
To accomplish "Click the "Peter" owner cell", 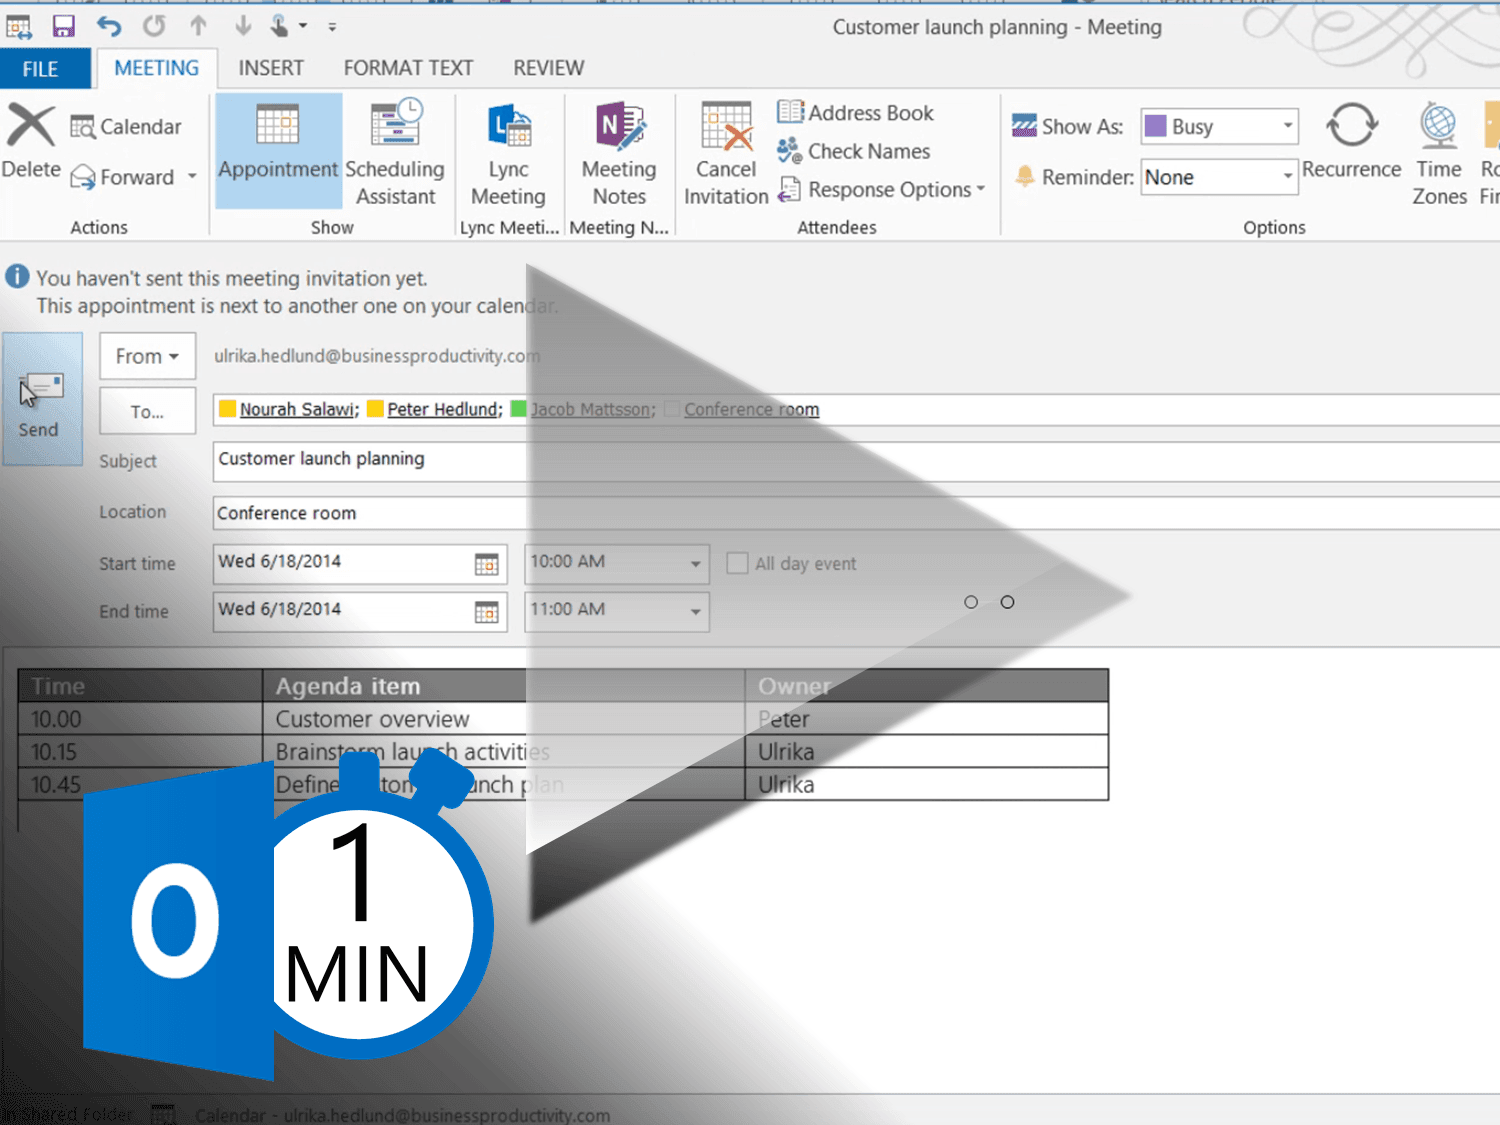I will click(926, 719).
